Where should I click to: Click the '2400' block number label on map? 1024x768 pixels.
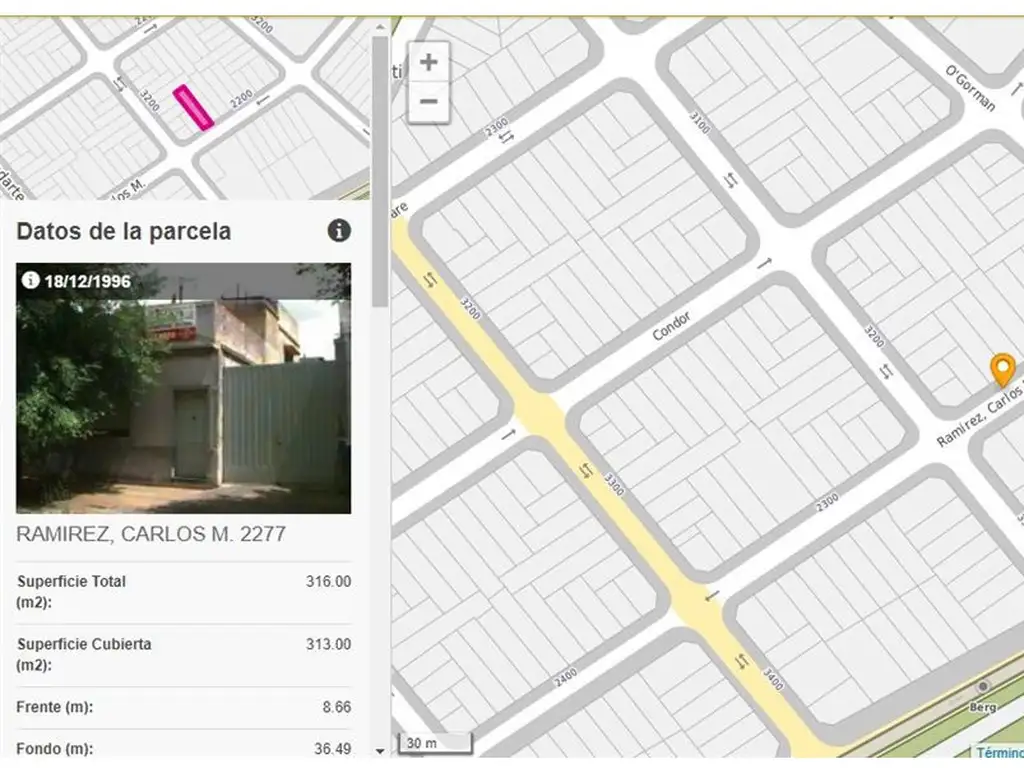tap(566, 677)
